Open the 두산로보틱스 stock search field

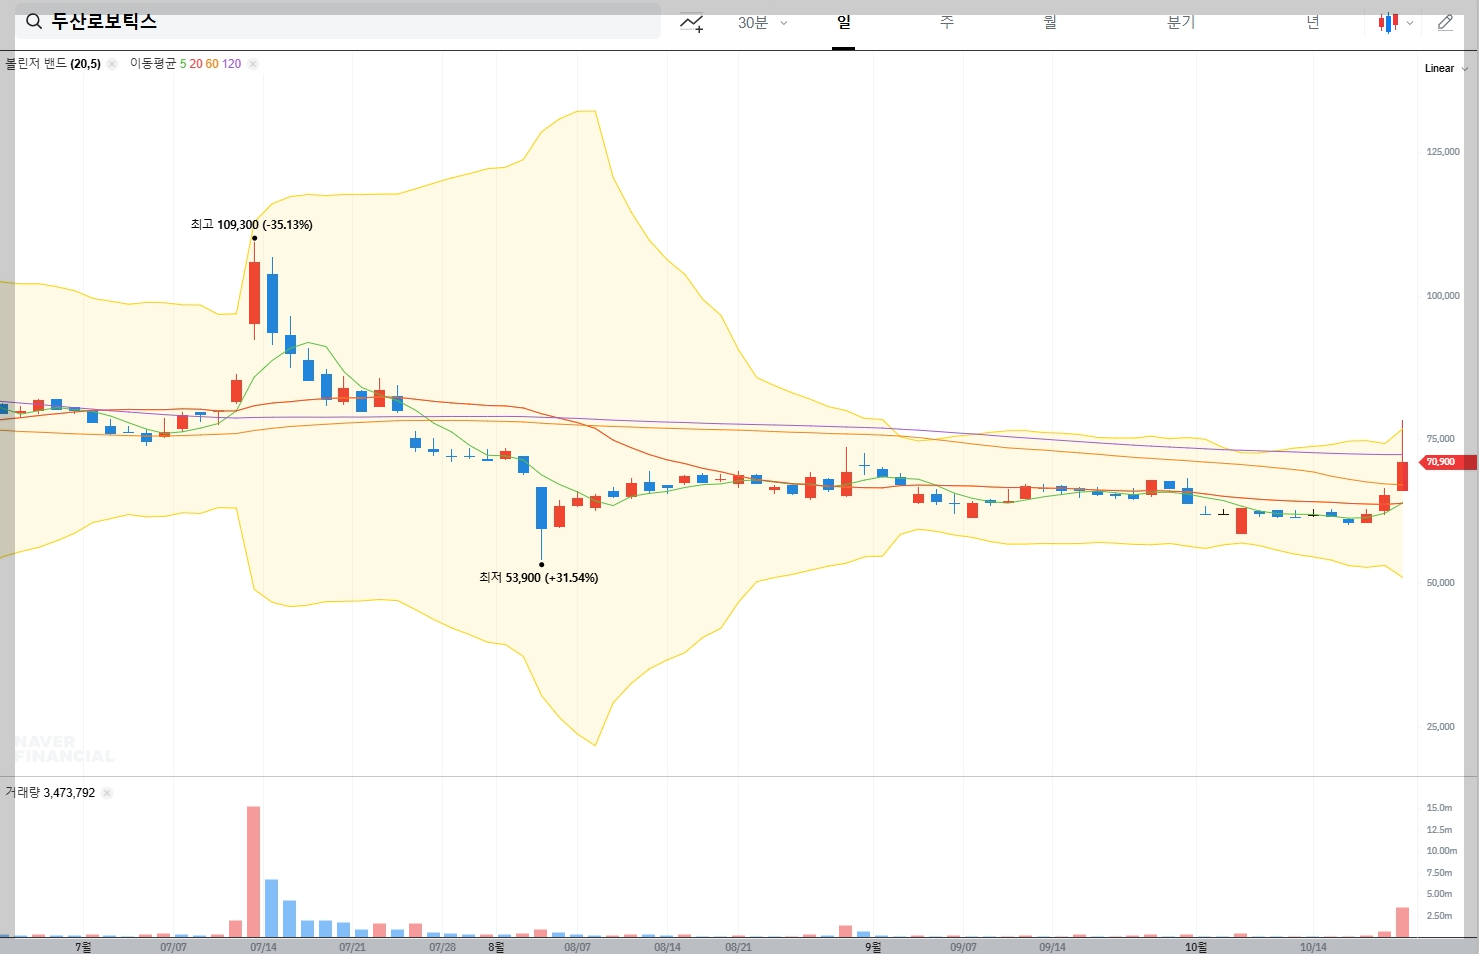coord(338,21)
